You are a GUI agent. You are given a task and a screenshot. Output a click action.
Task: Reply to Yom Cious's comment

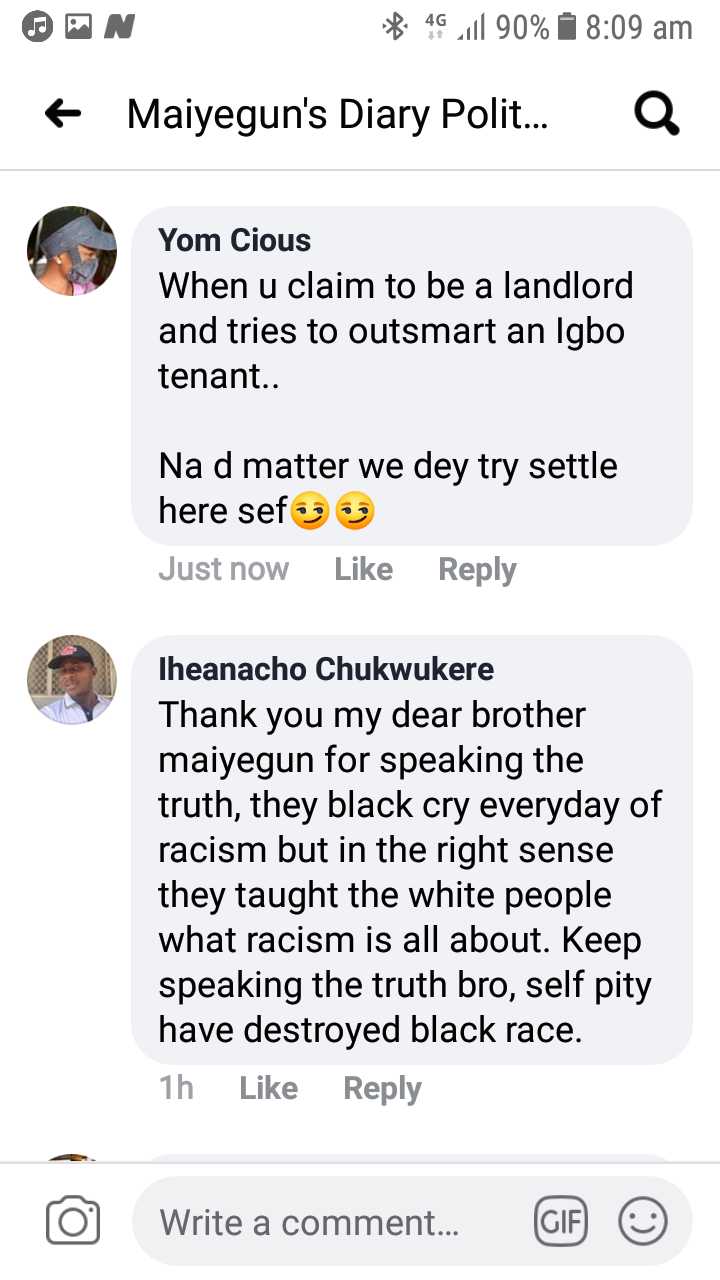tap(477, 569)
